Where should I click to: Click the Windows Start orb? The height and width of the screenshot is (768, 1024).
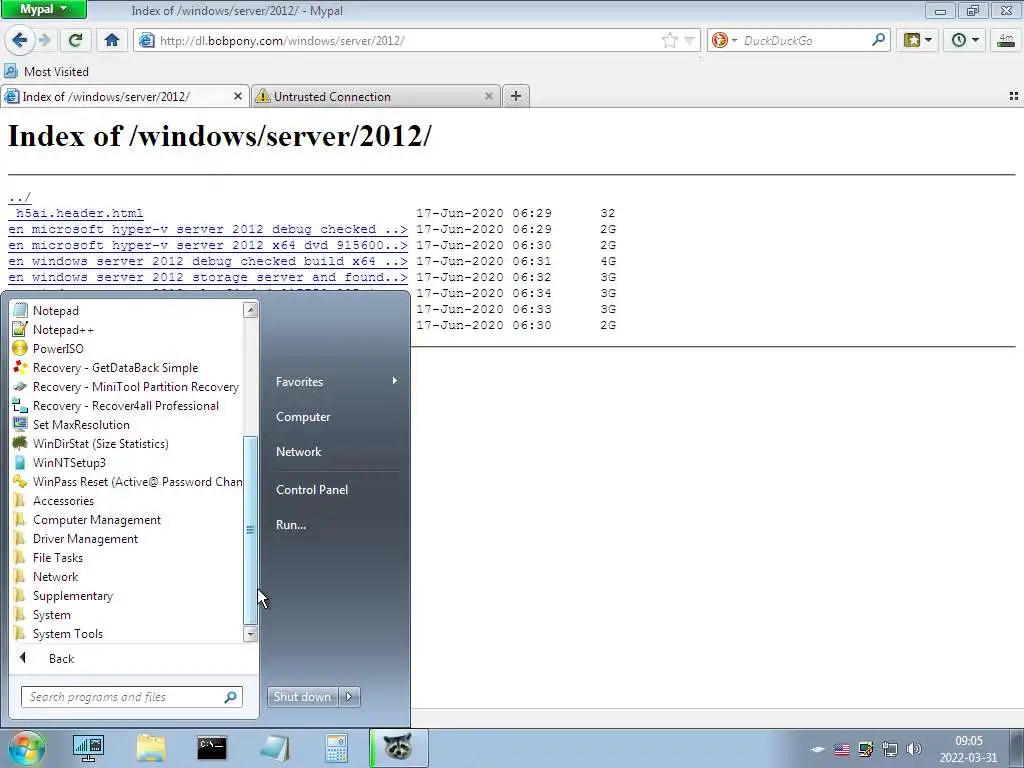pyautogui.click(x=27, y=748)
